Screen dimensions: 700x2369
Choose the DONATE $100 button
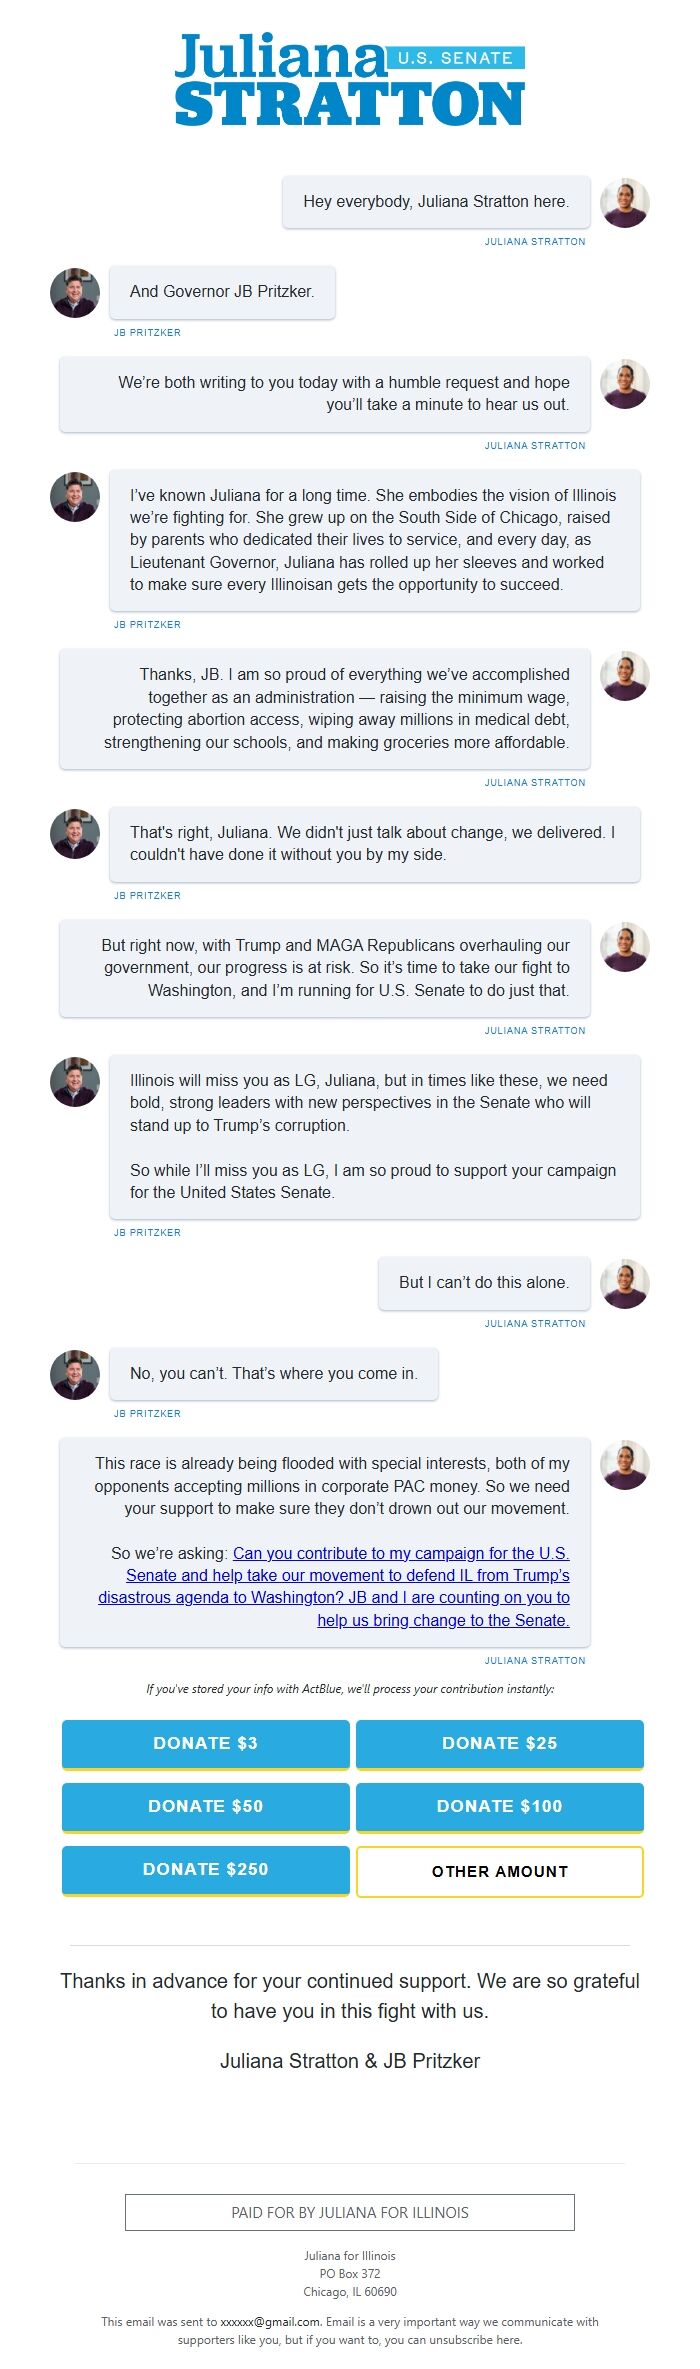click(500, 1808)
